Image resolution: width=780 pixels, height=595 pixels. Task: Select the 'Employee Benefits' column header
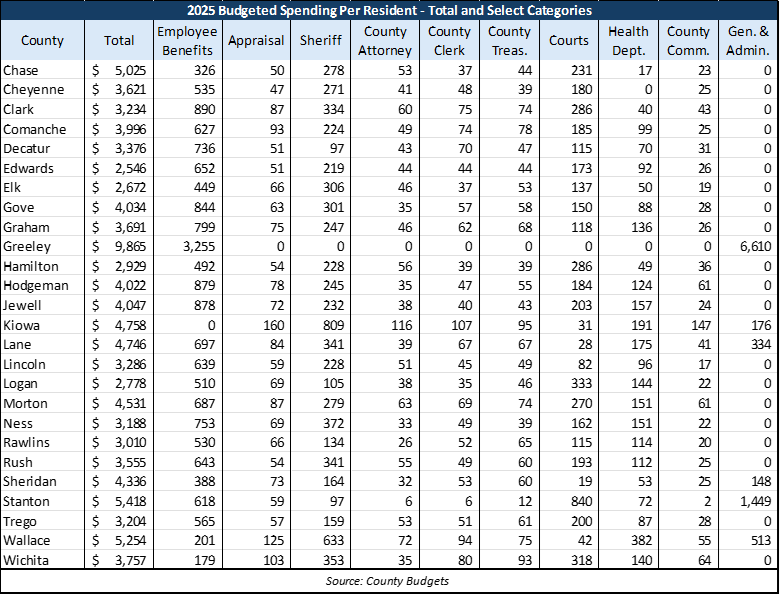pos(186,41)
